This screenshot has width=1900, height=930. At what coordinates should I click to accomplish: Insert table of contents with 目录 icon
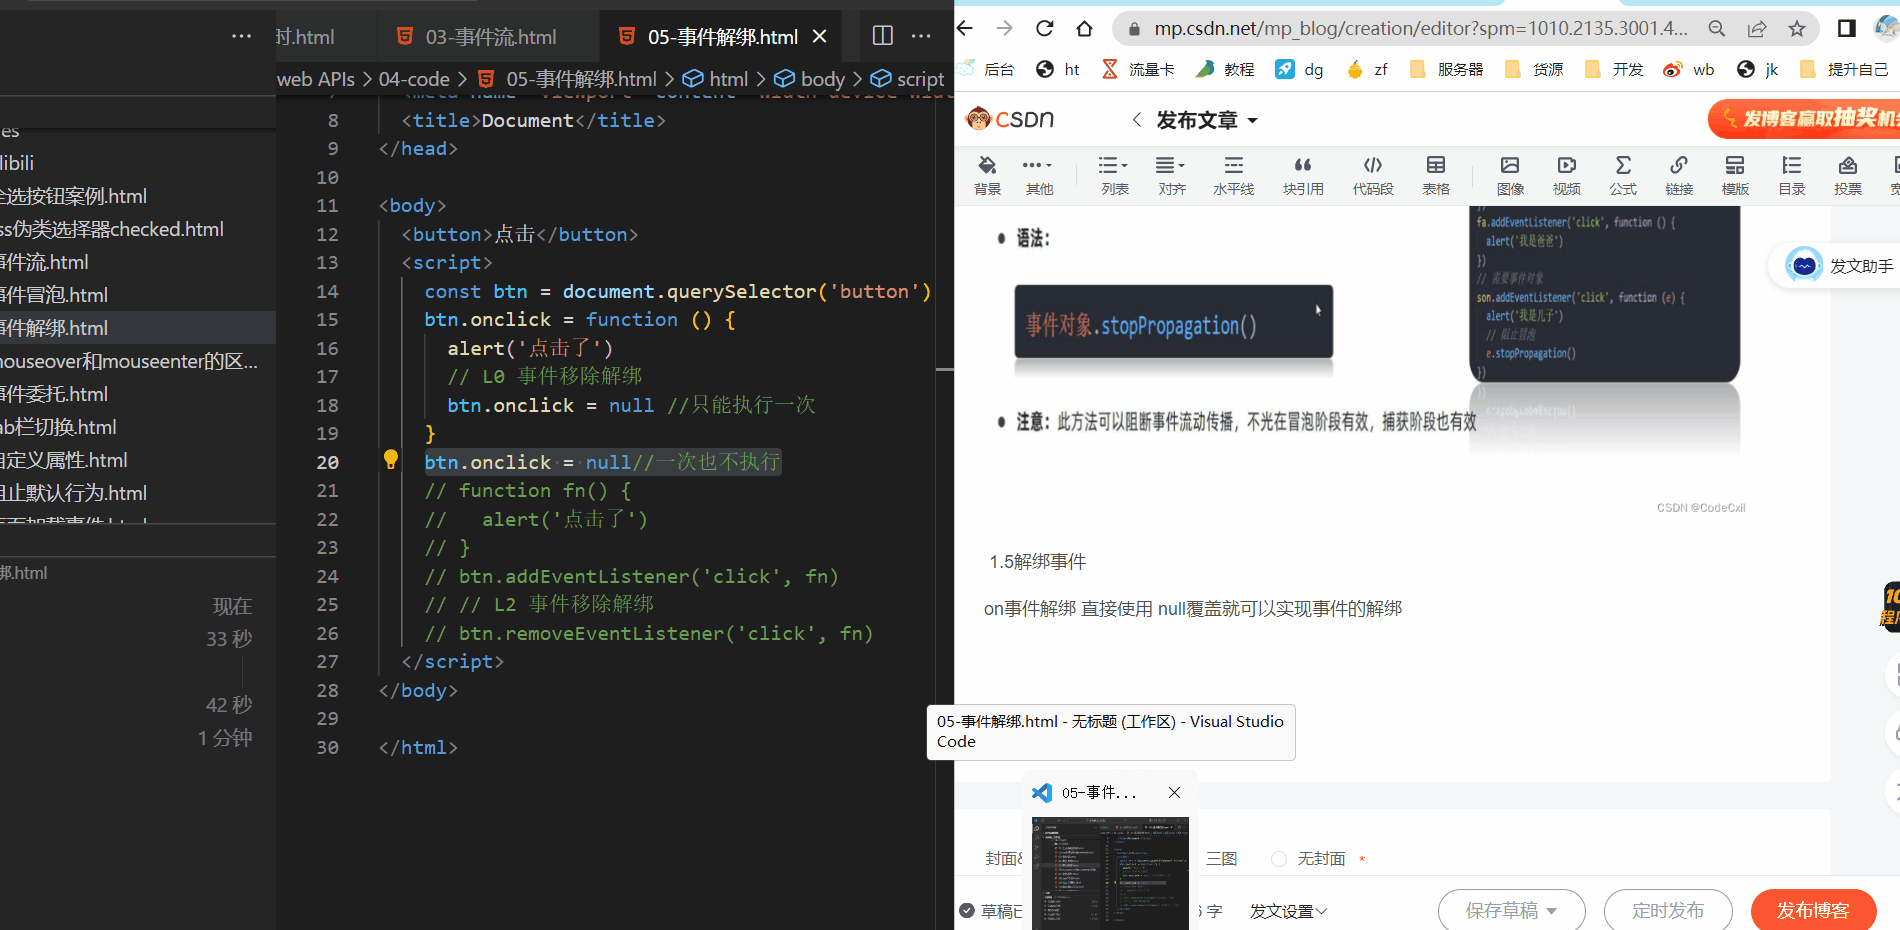coord(1791,176)
